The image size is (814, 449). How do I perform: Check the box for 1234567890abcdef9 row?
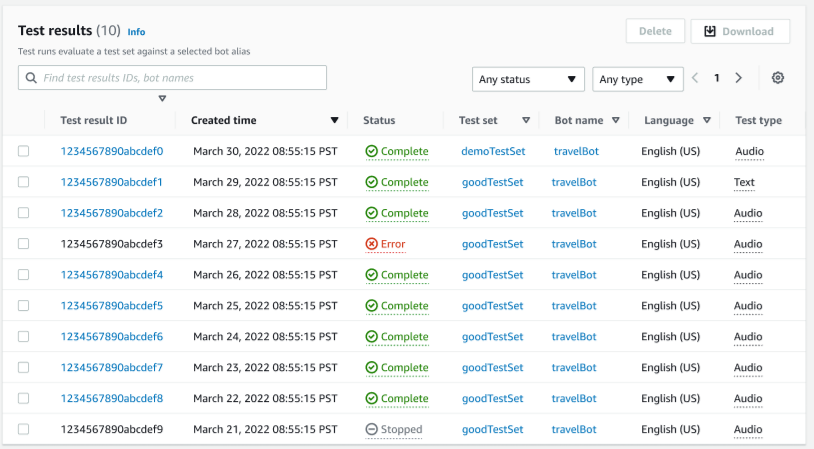pyautogui.click(x=23, y=430)
